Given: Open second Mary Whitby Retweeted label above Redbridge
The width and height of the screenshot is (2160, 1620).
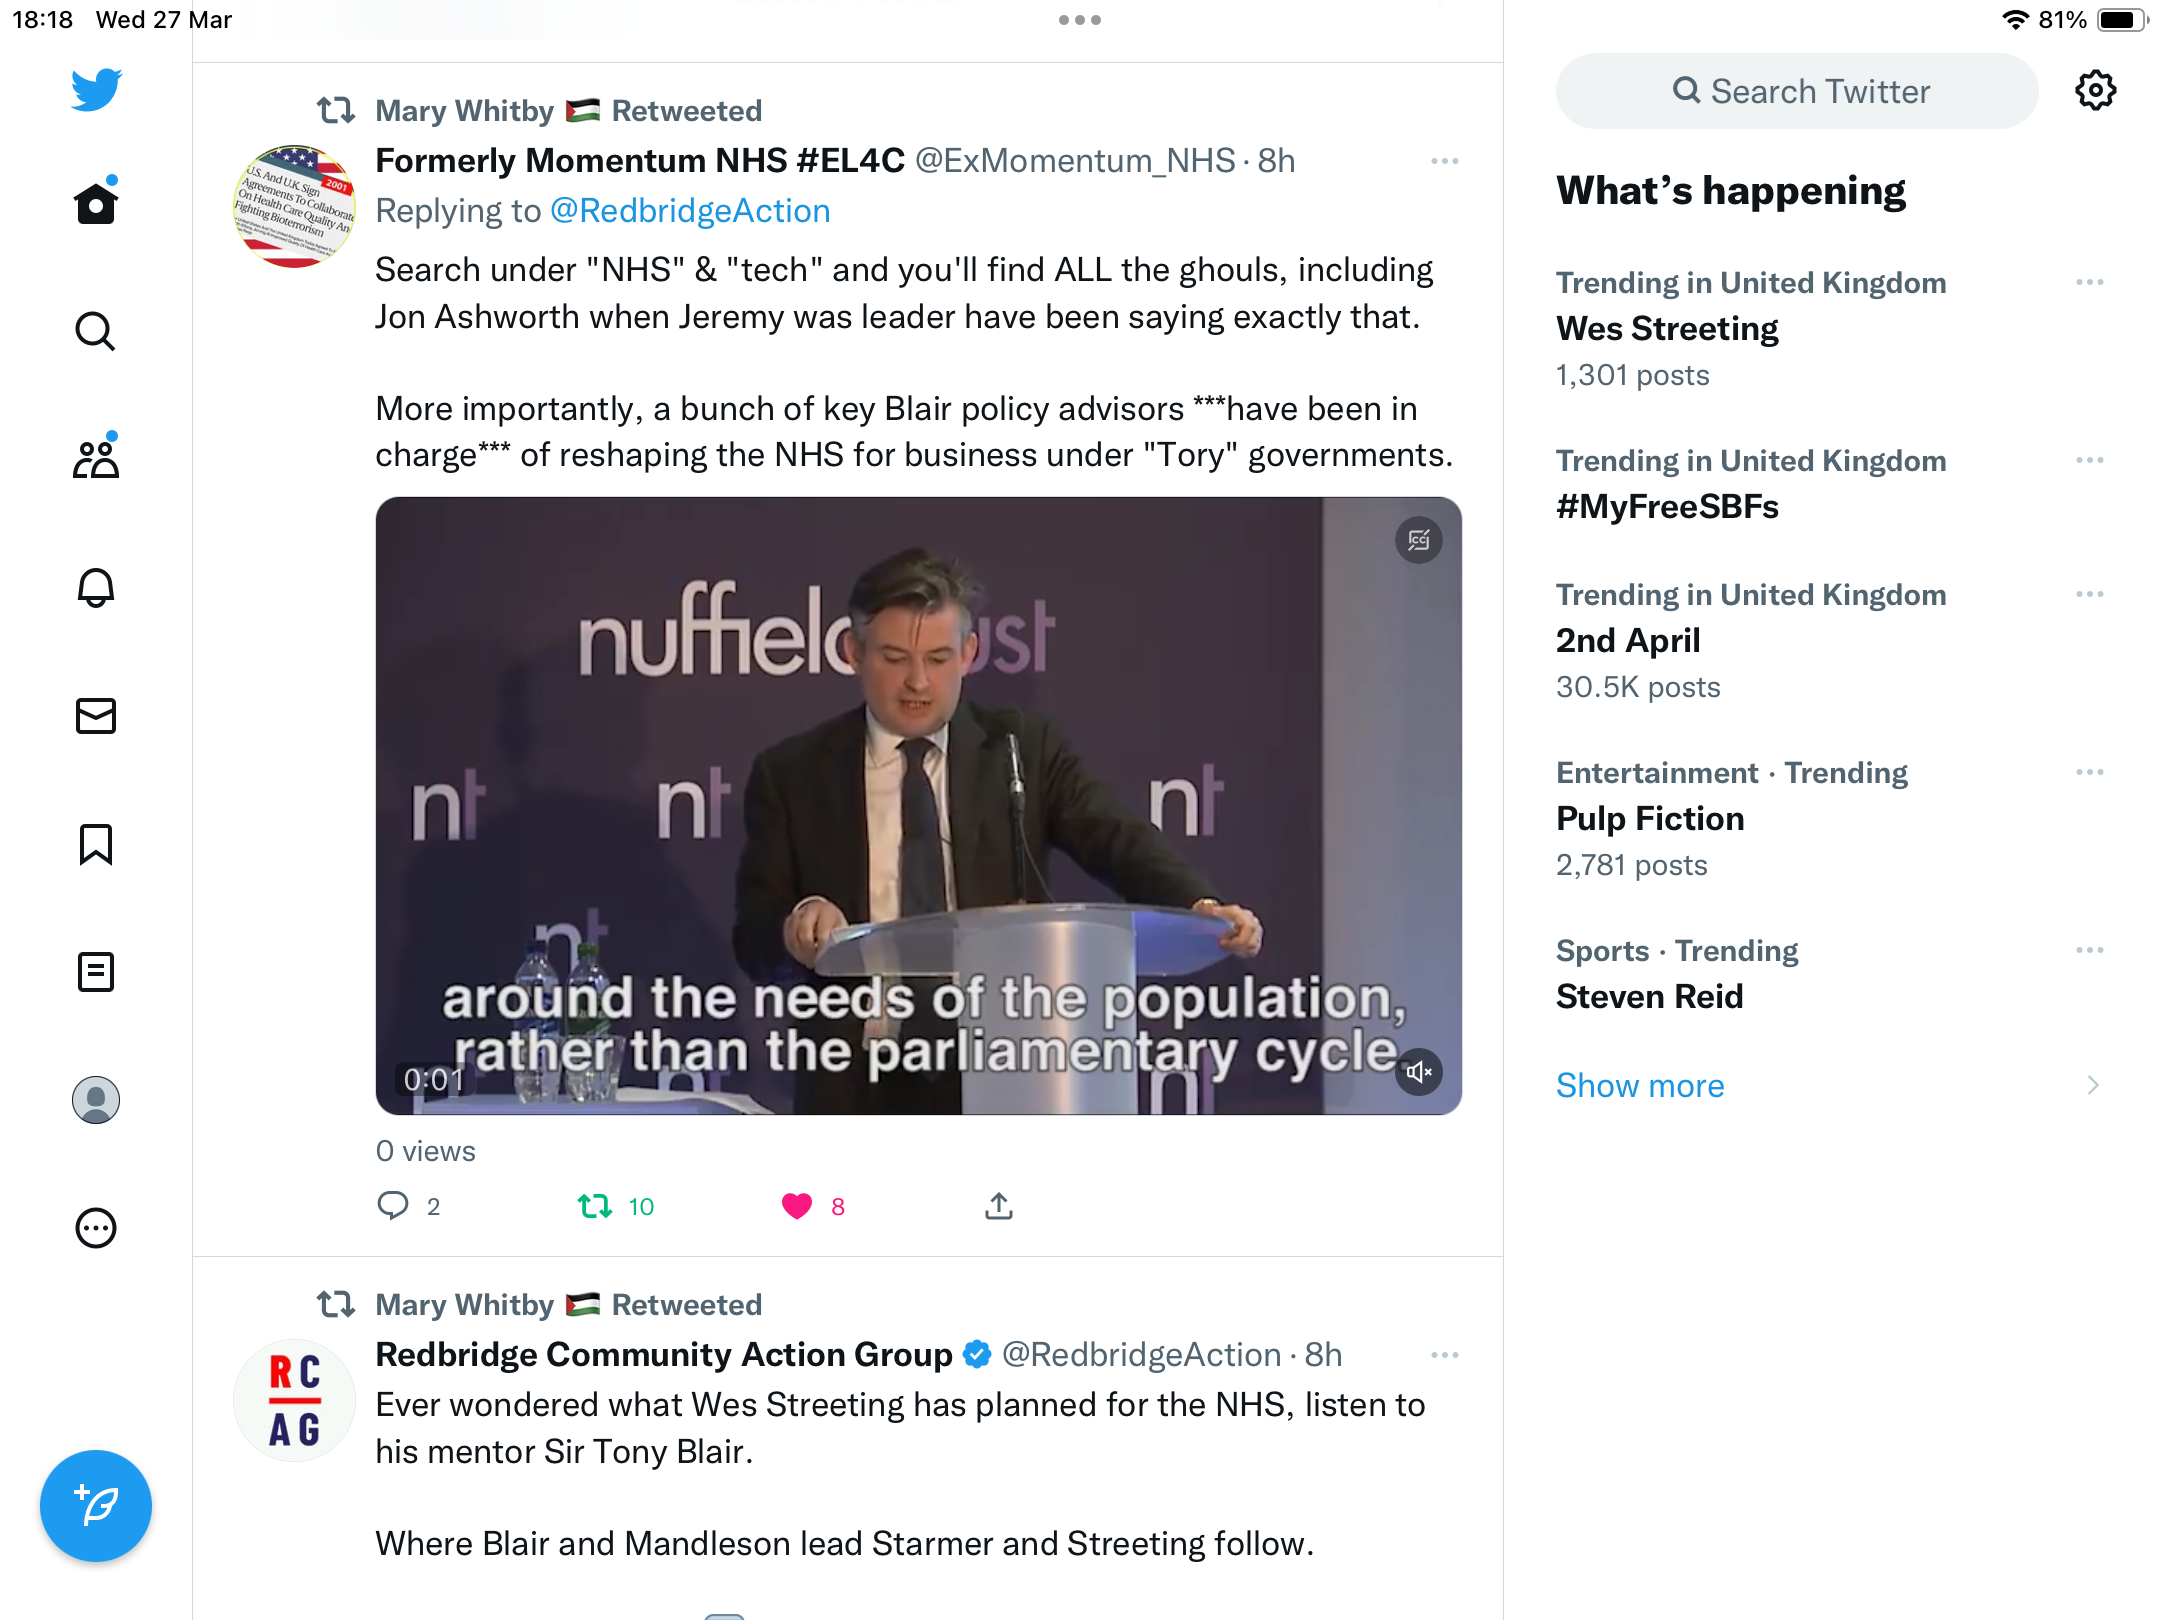Looking at the screenshot, I should 568,1305.
